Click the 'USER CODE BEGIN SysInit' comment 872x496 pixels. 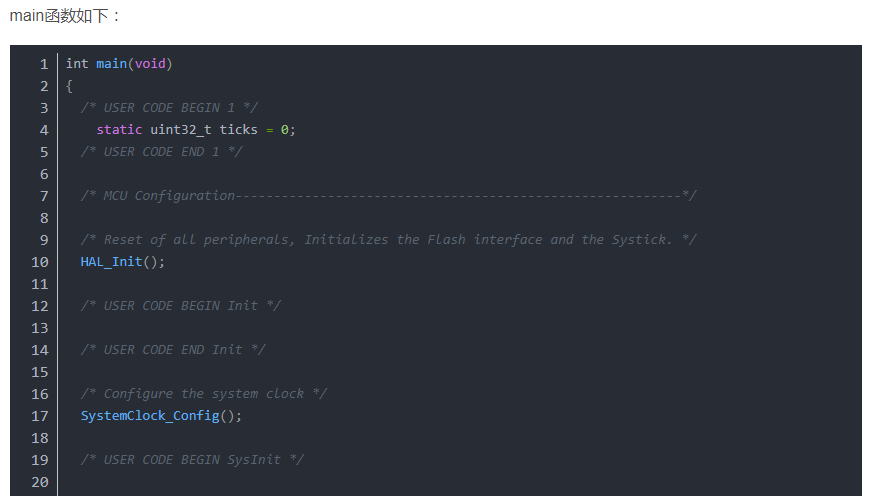[x=192, y=460]
